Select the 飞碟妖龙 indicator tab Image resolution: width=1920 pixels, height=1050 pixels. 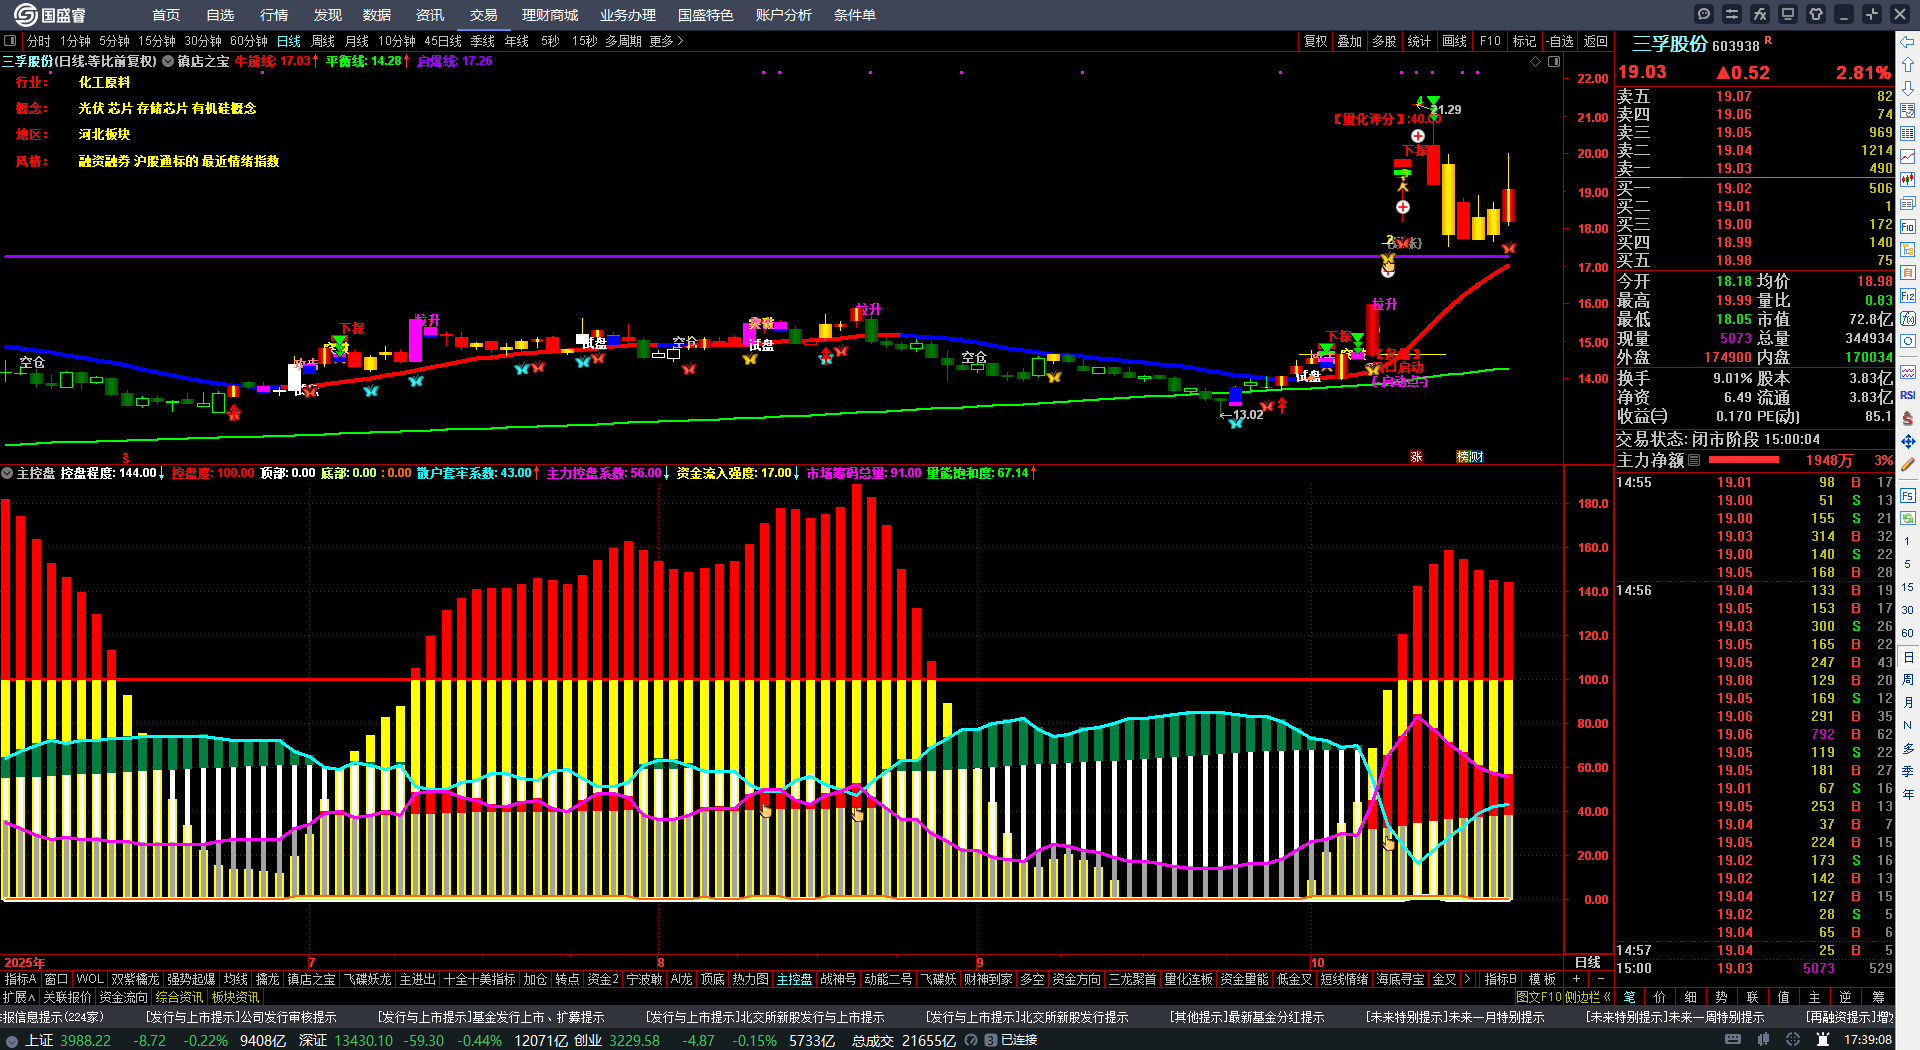(x=368, y=979)
